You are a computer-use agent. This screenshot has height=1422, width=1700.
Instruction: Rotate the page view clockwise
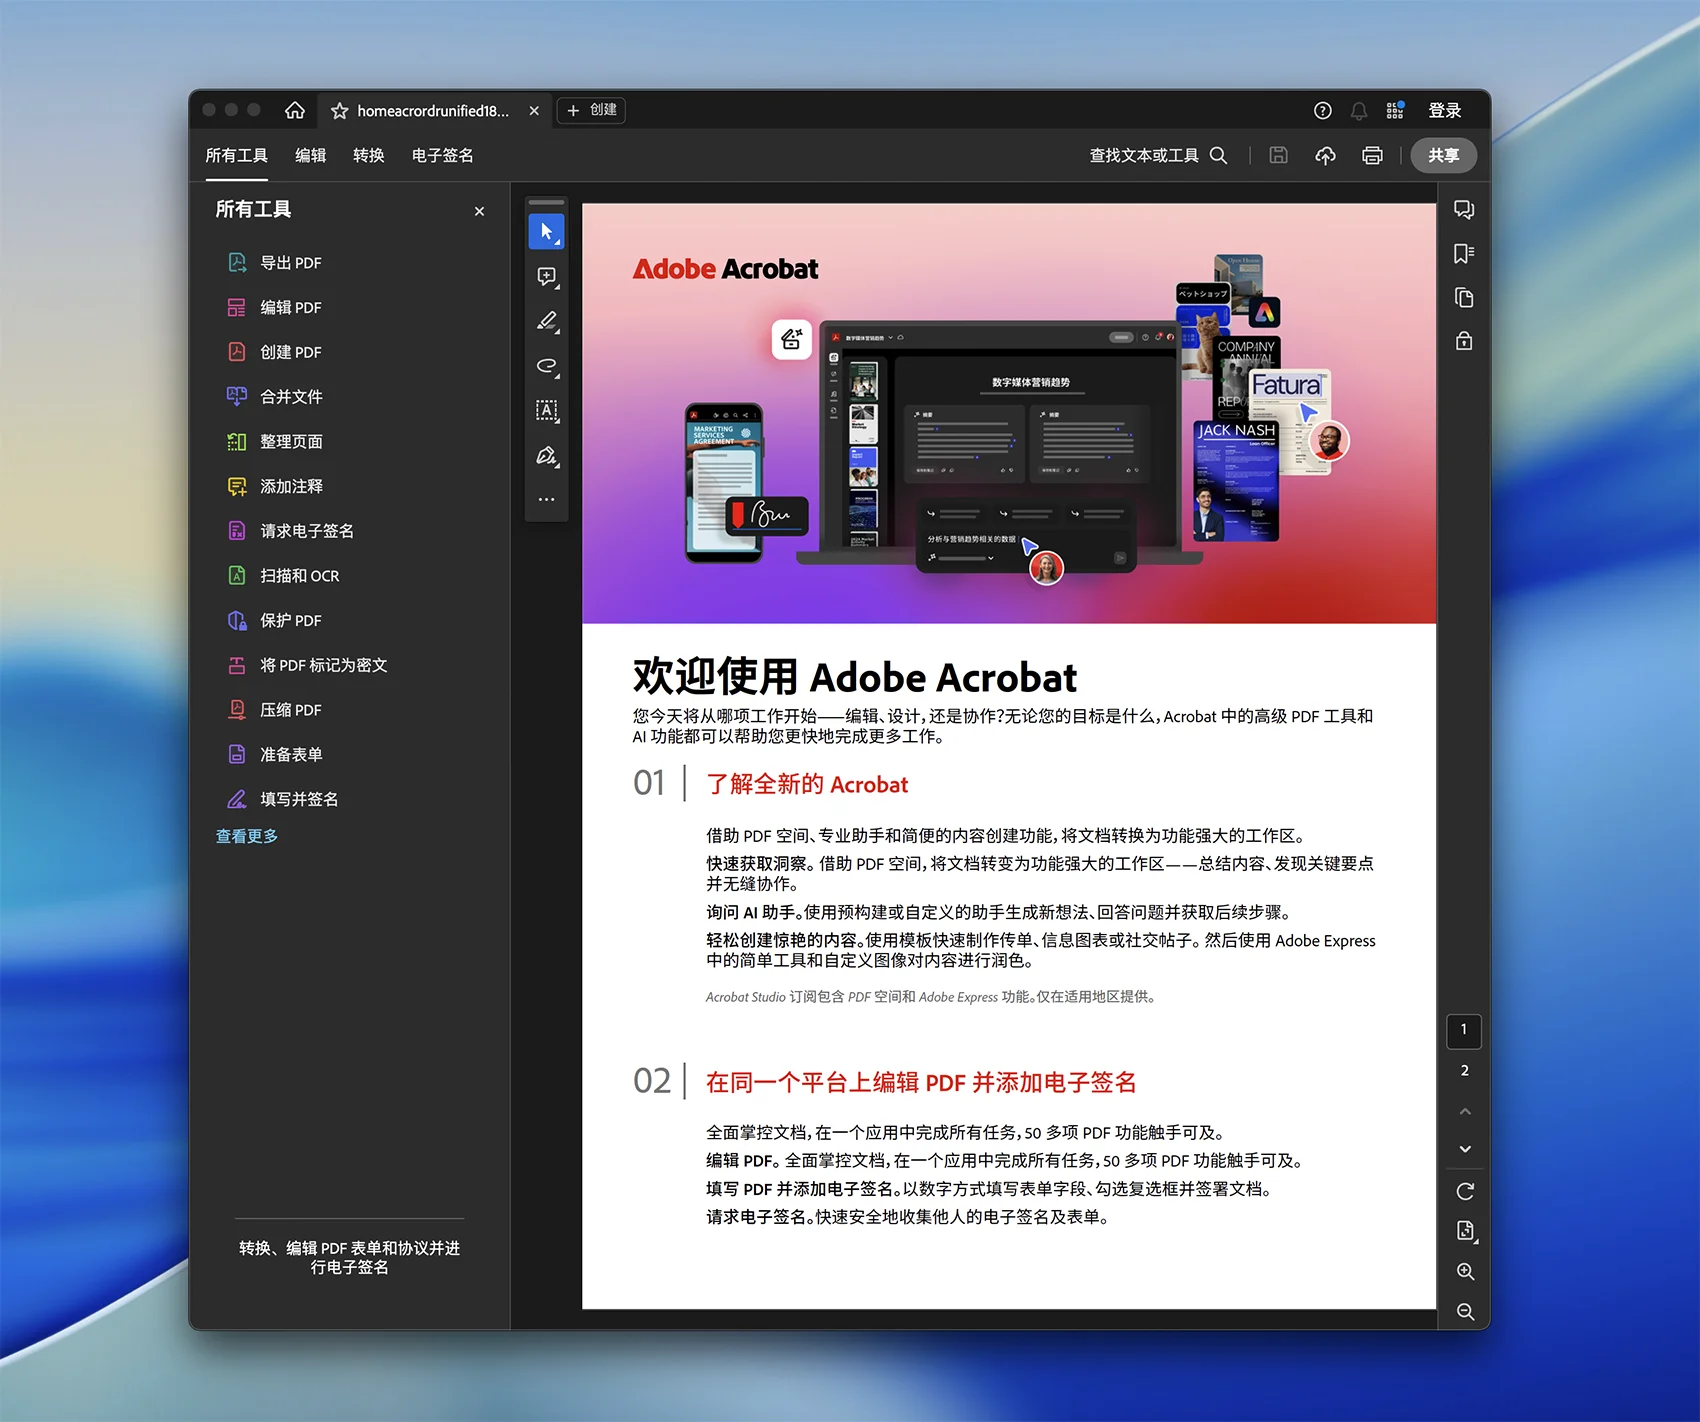click(1465, 1191)
